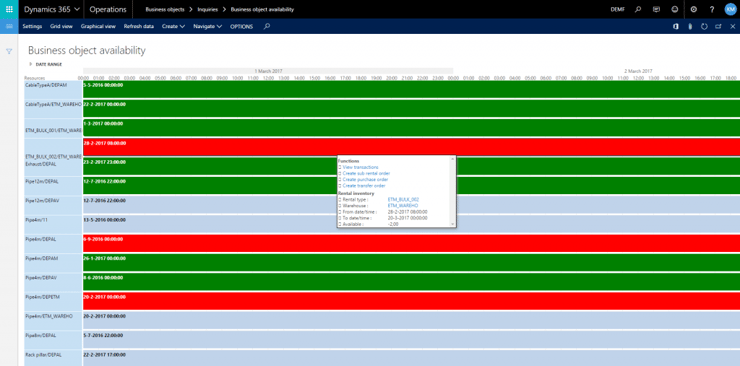740x366 pixels.
Task: Open the OPTIONS tab
Action: [241, 26]
